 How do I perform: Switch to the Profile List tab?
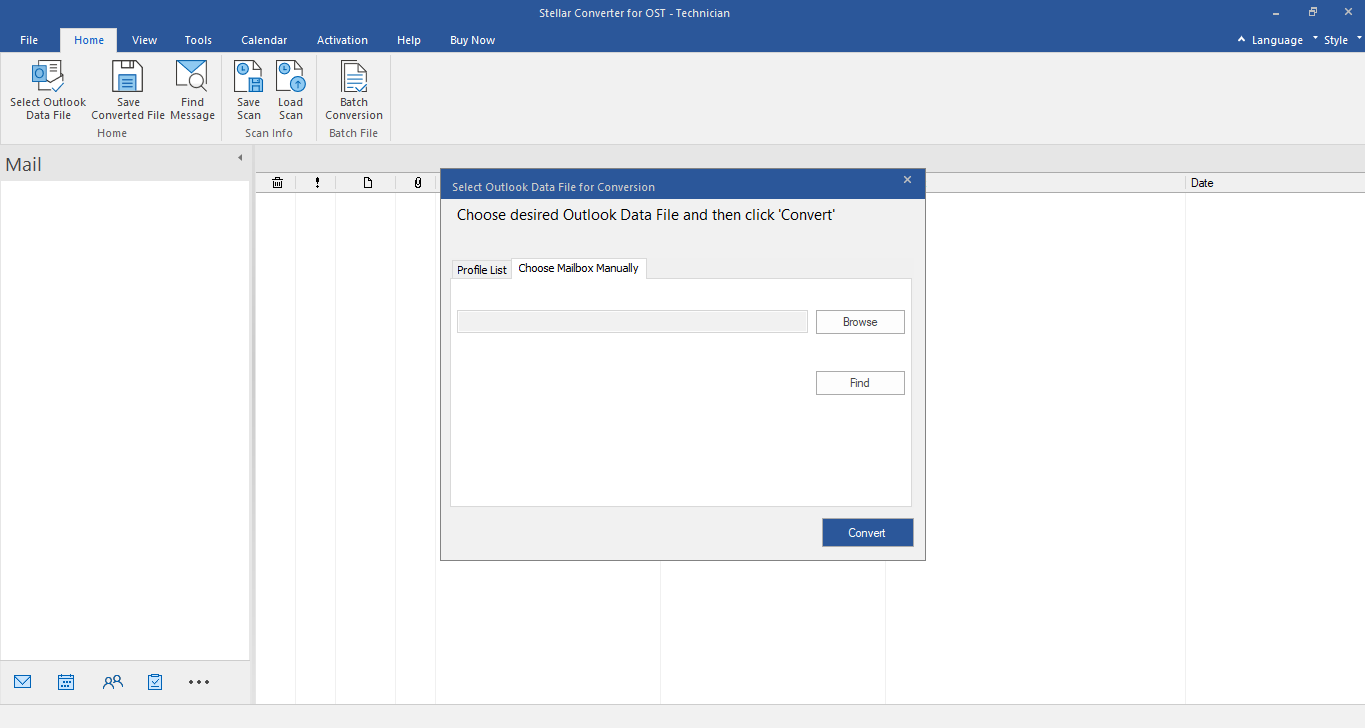tap(481, 270)
